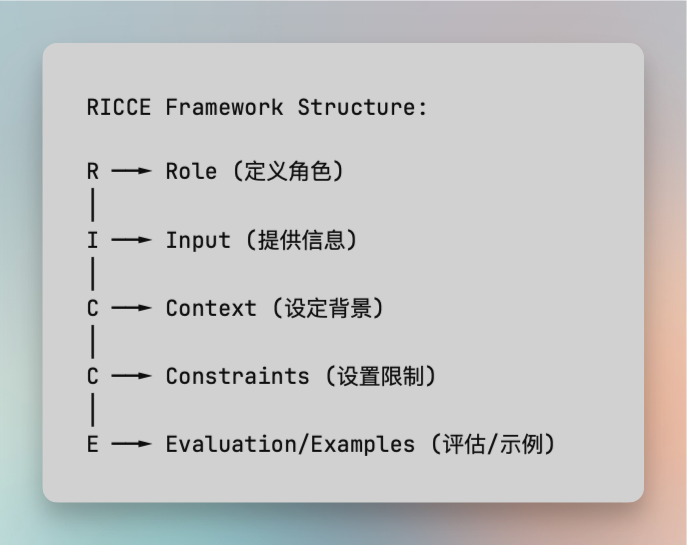Image resolution: width=687 pixels, height=545 pixels.
Task: Click the arrow pointing to Evaluation/Examples
Action: click(x=131, y=444)
